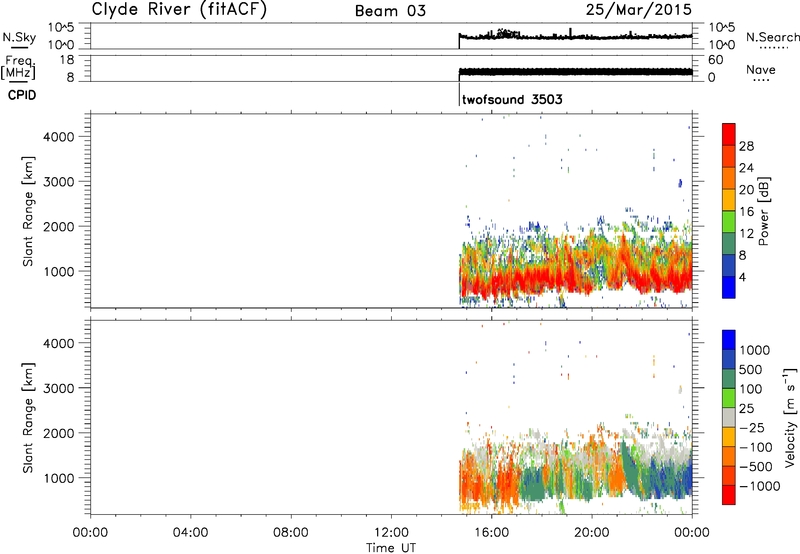Click the '08:00' time tick label
The width and height of the screenshot is (800, 554).
tap(291, 533)
